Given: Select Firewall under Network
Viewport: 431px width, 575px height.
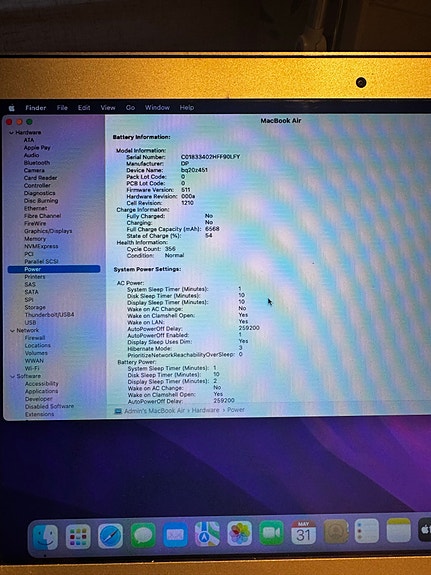Looking at the screenshot, I should (x=35, y=338).
